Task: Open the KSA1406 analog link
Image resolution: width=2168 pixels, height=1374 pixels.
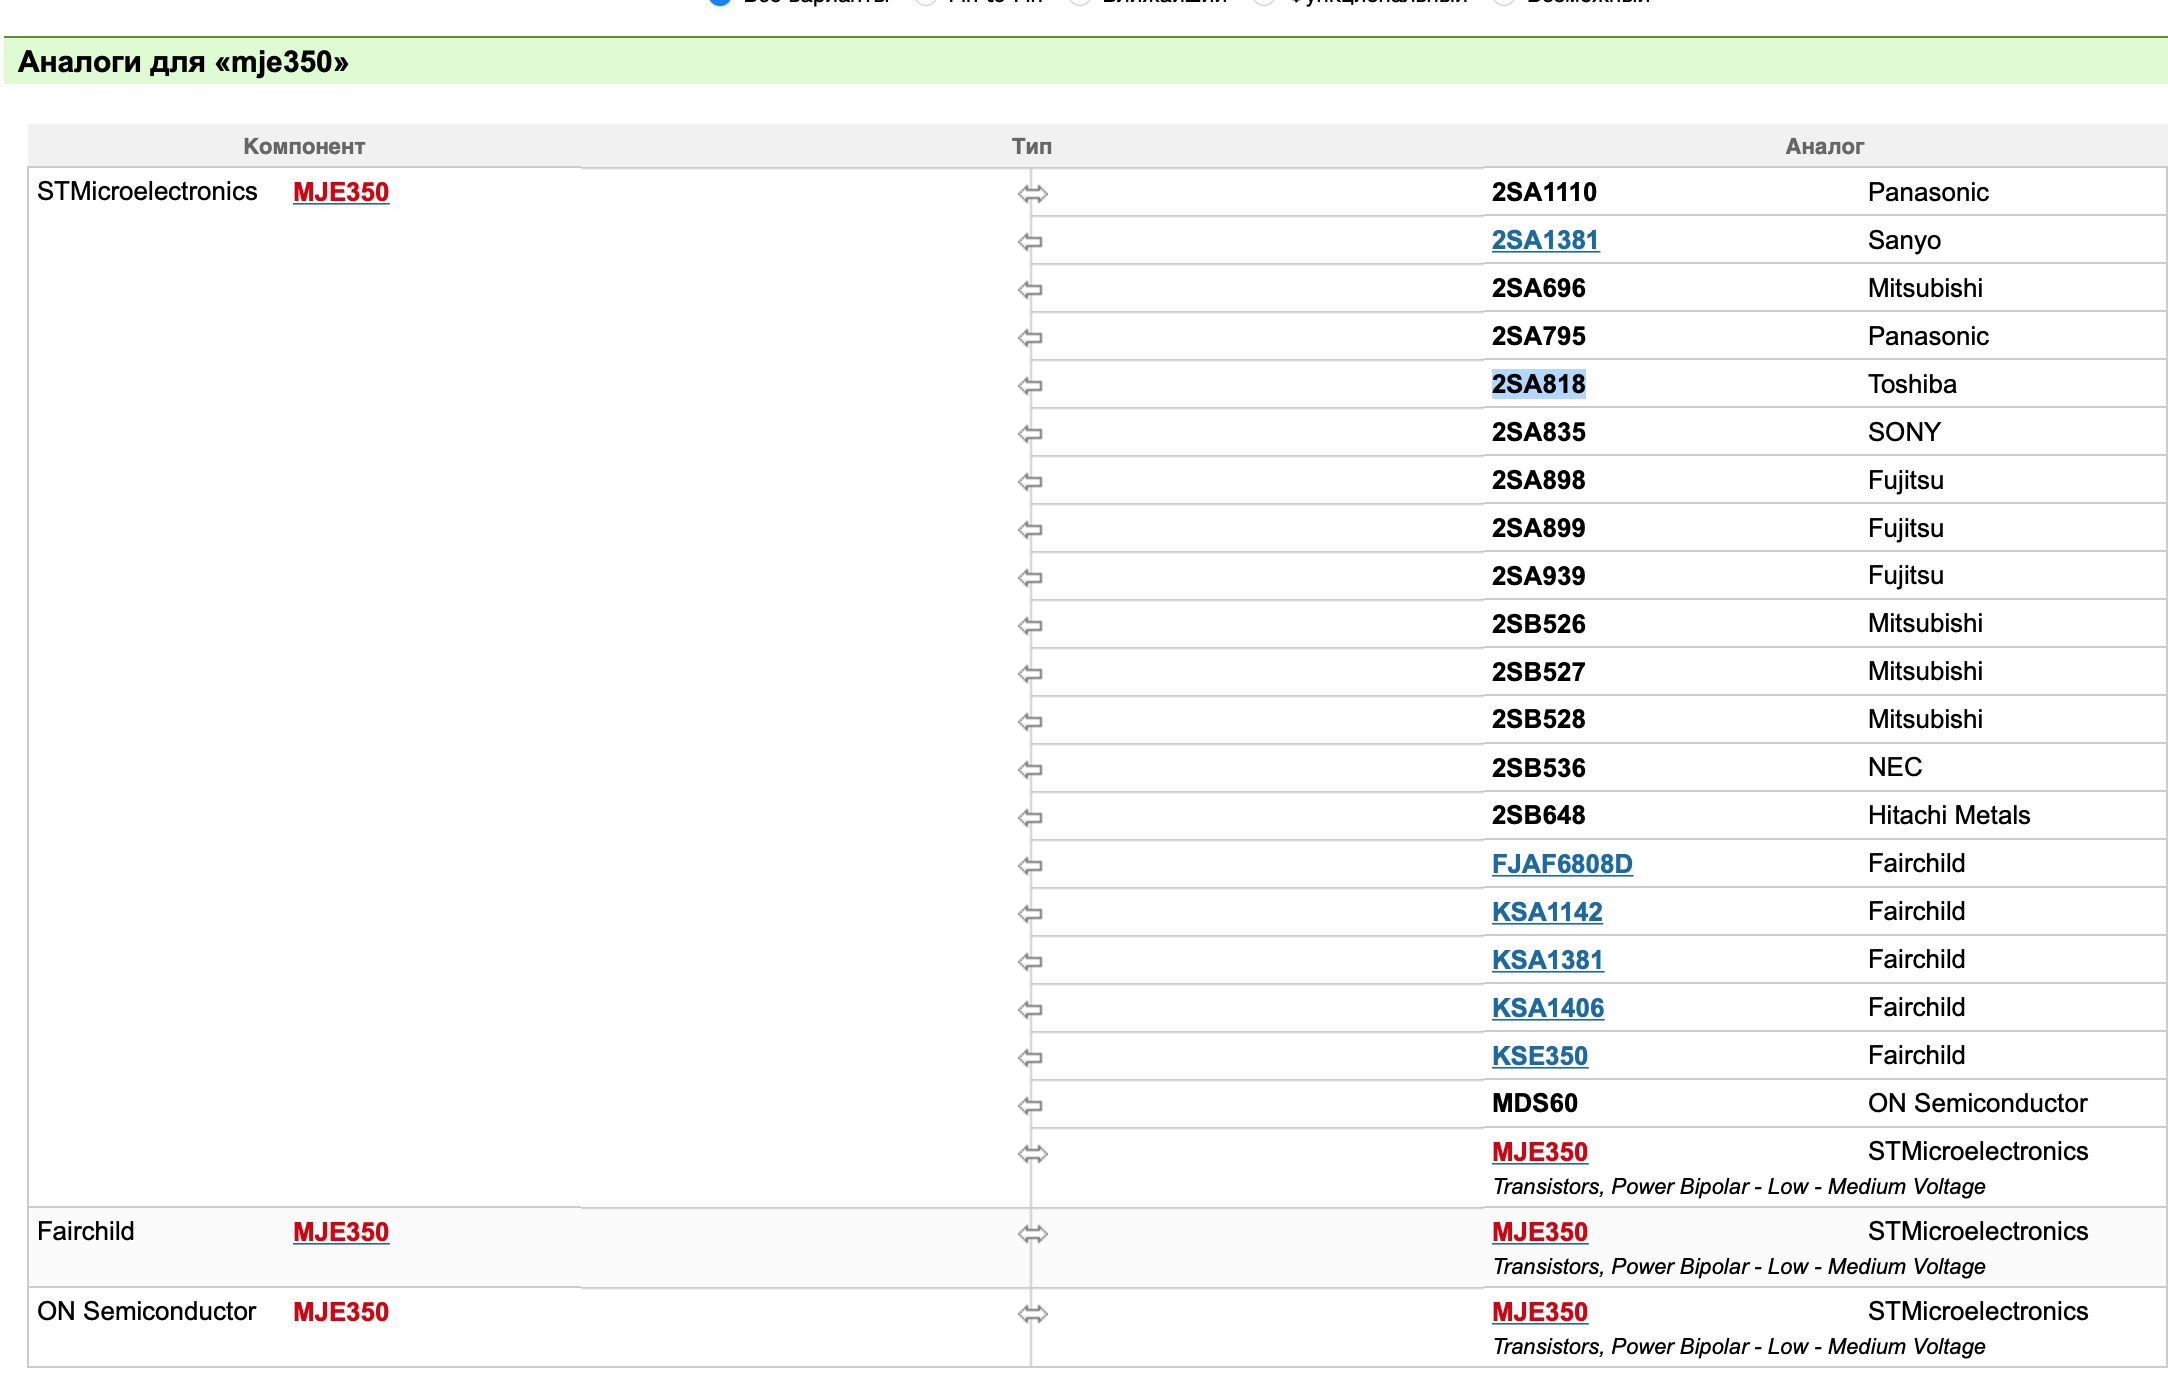Action: 1547,1007
